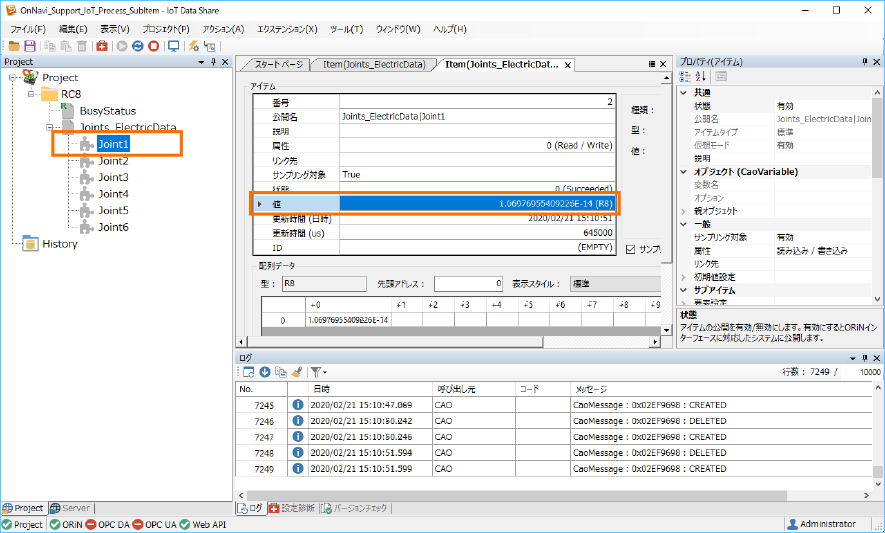
Task: Open the 表示(V) menu
Action: click(x=115, y=29)
